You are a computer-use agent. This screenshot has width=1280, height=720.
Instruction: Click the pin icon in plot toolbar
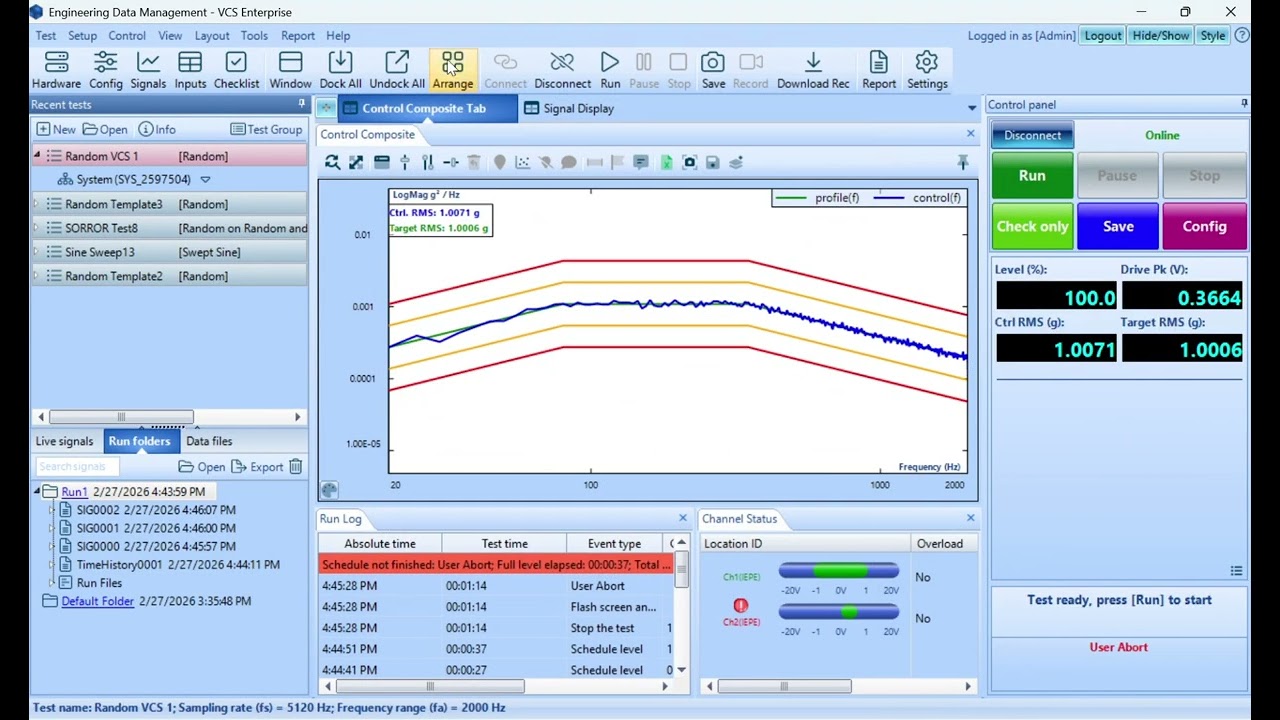point(962,162)
